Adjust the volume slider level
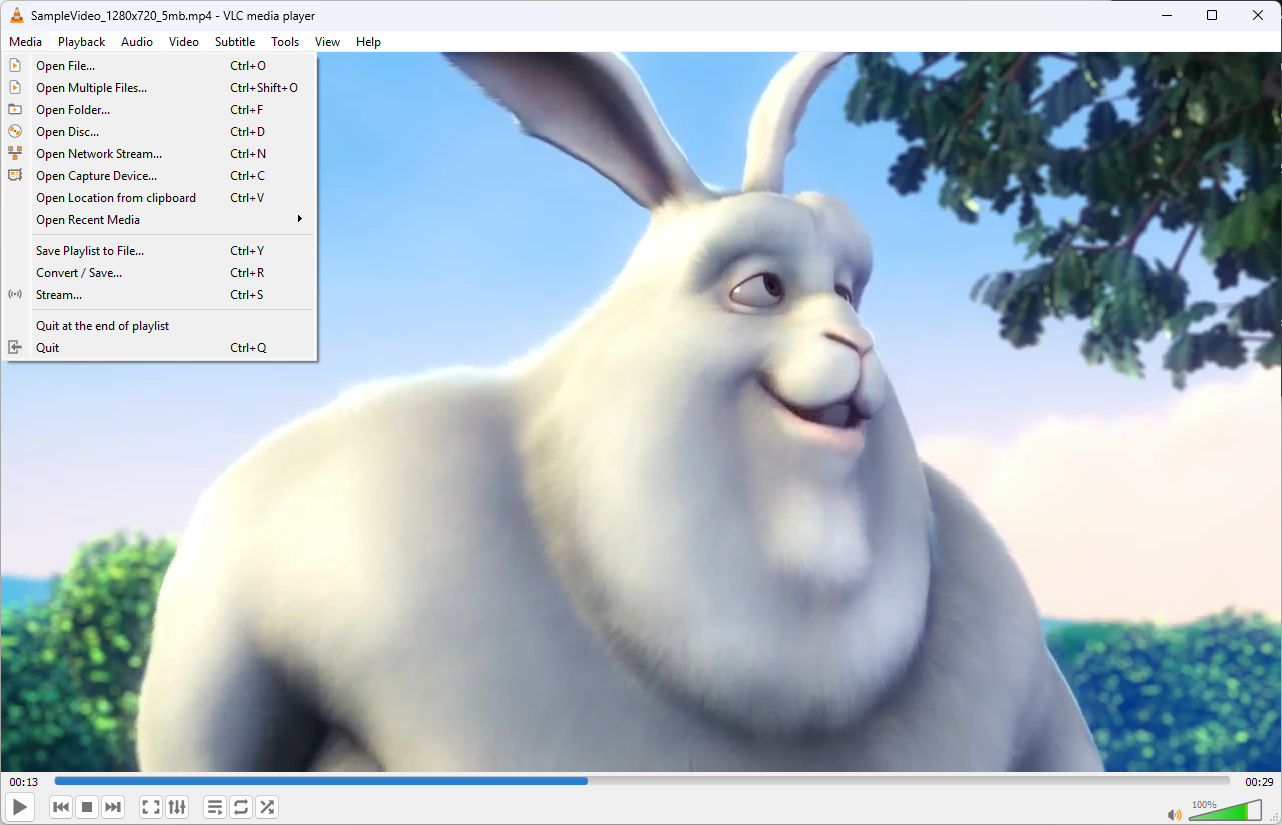1282x825 pixels. [1224, 811]
